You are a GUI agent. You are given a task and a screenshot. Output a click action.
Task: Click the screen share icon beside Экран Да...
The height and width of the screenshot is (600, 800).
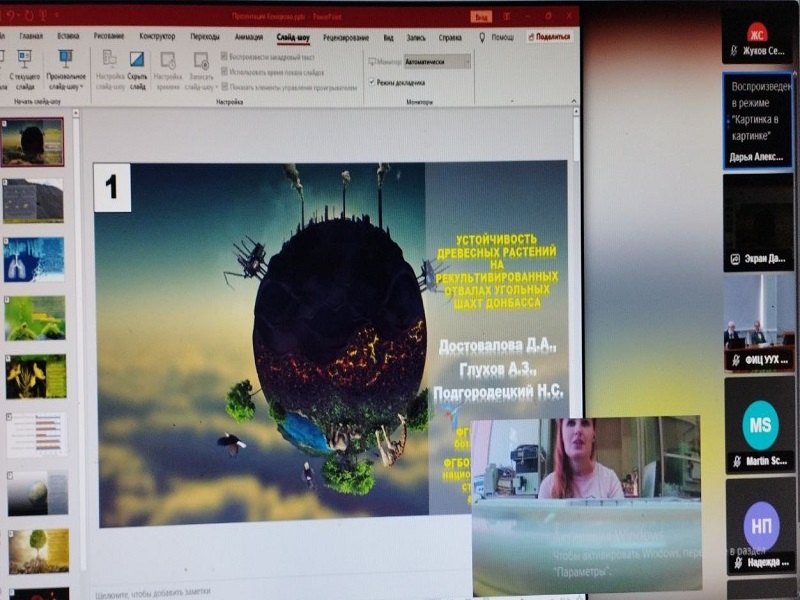(735, 259)
